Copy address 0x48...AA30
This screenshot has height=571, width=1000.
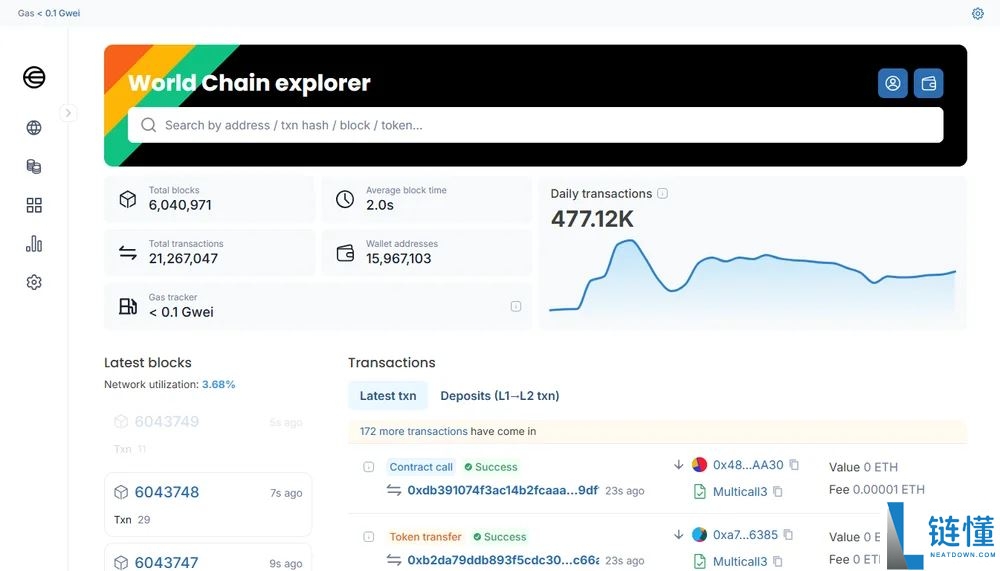click(794, 464)
